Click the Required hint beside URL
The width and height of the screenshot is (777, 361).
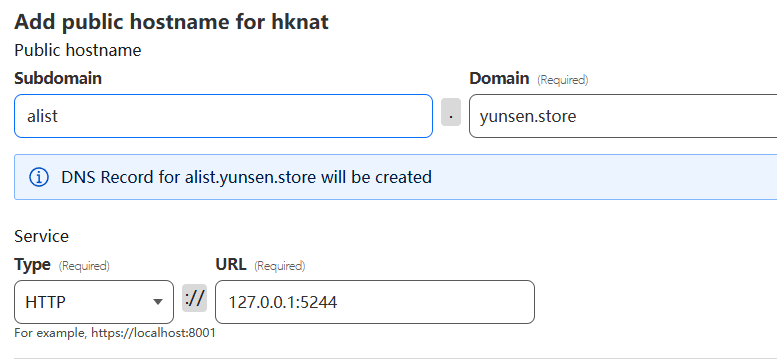pos(279,266)
